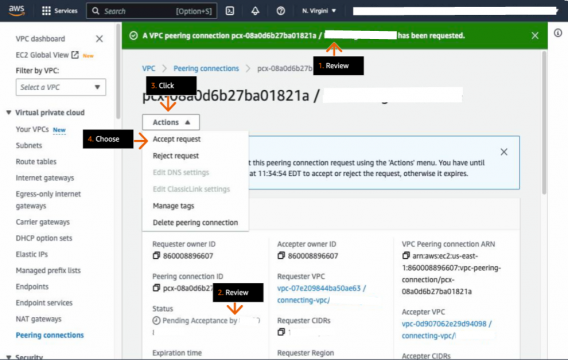Open the notifications bell
This screenshot has width=568, height=360.
pos(255,11)
